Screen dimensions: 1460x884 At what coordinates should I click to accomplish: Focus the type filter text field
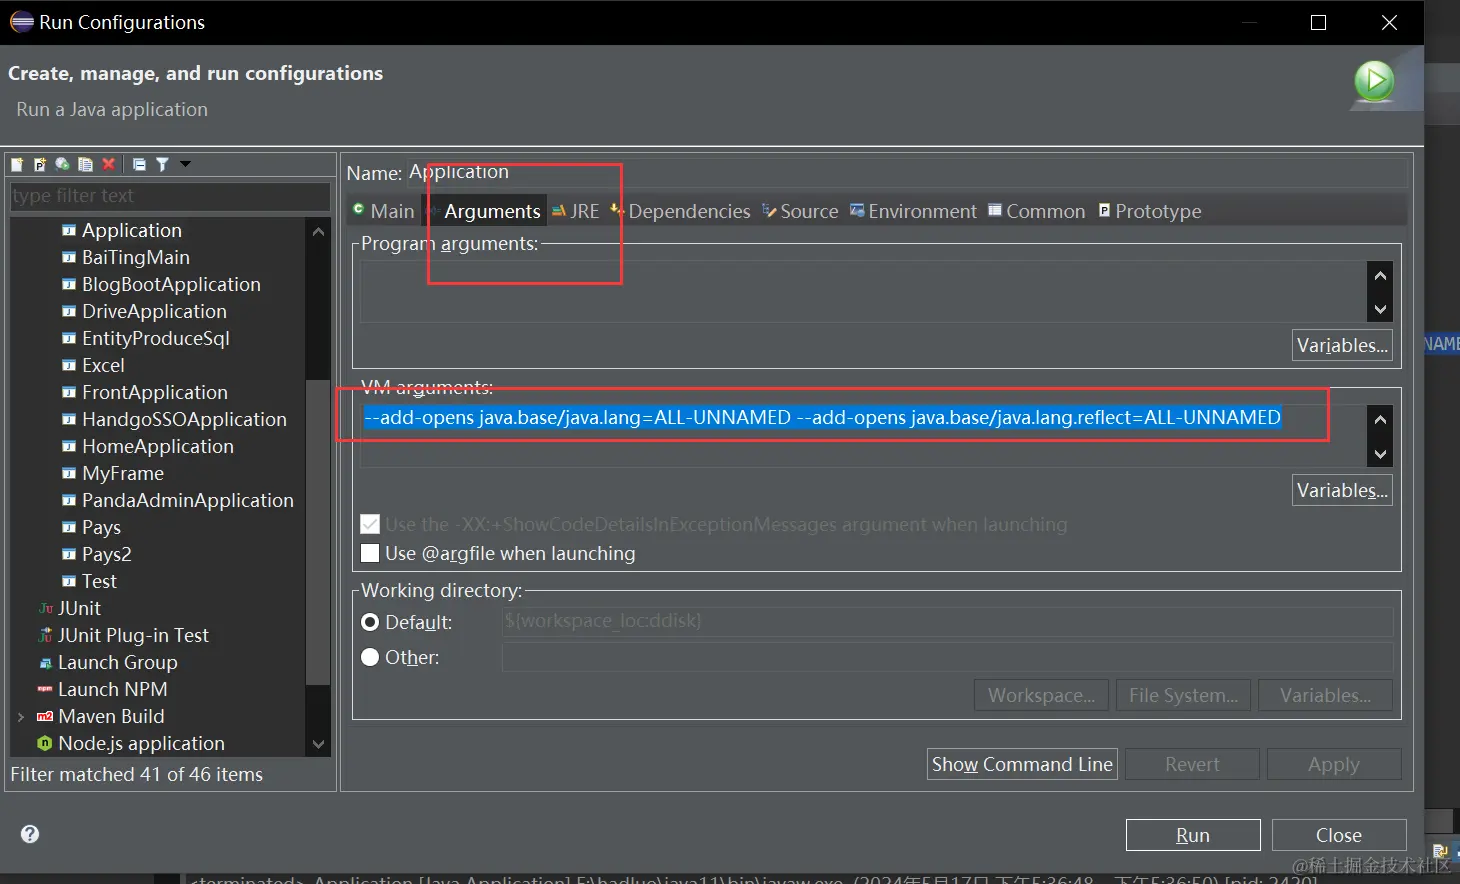point(170,196)
